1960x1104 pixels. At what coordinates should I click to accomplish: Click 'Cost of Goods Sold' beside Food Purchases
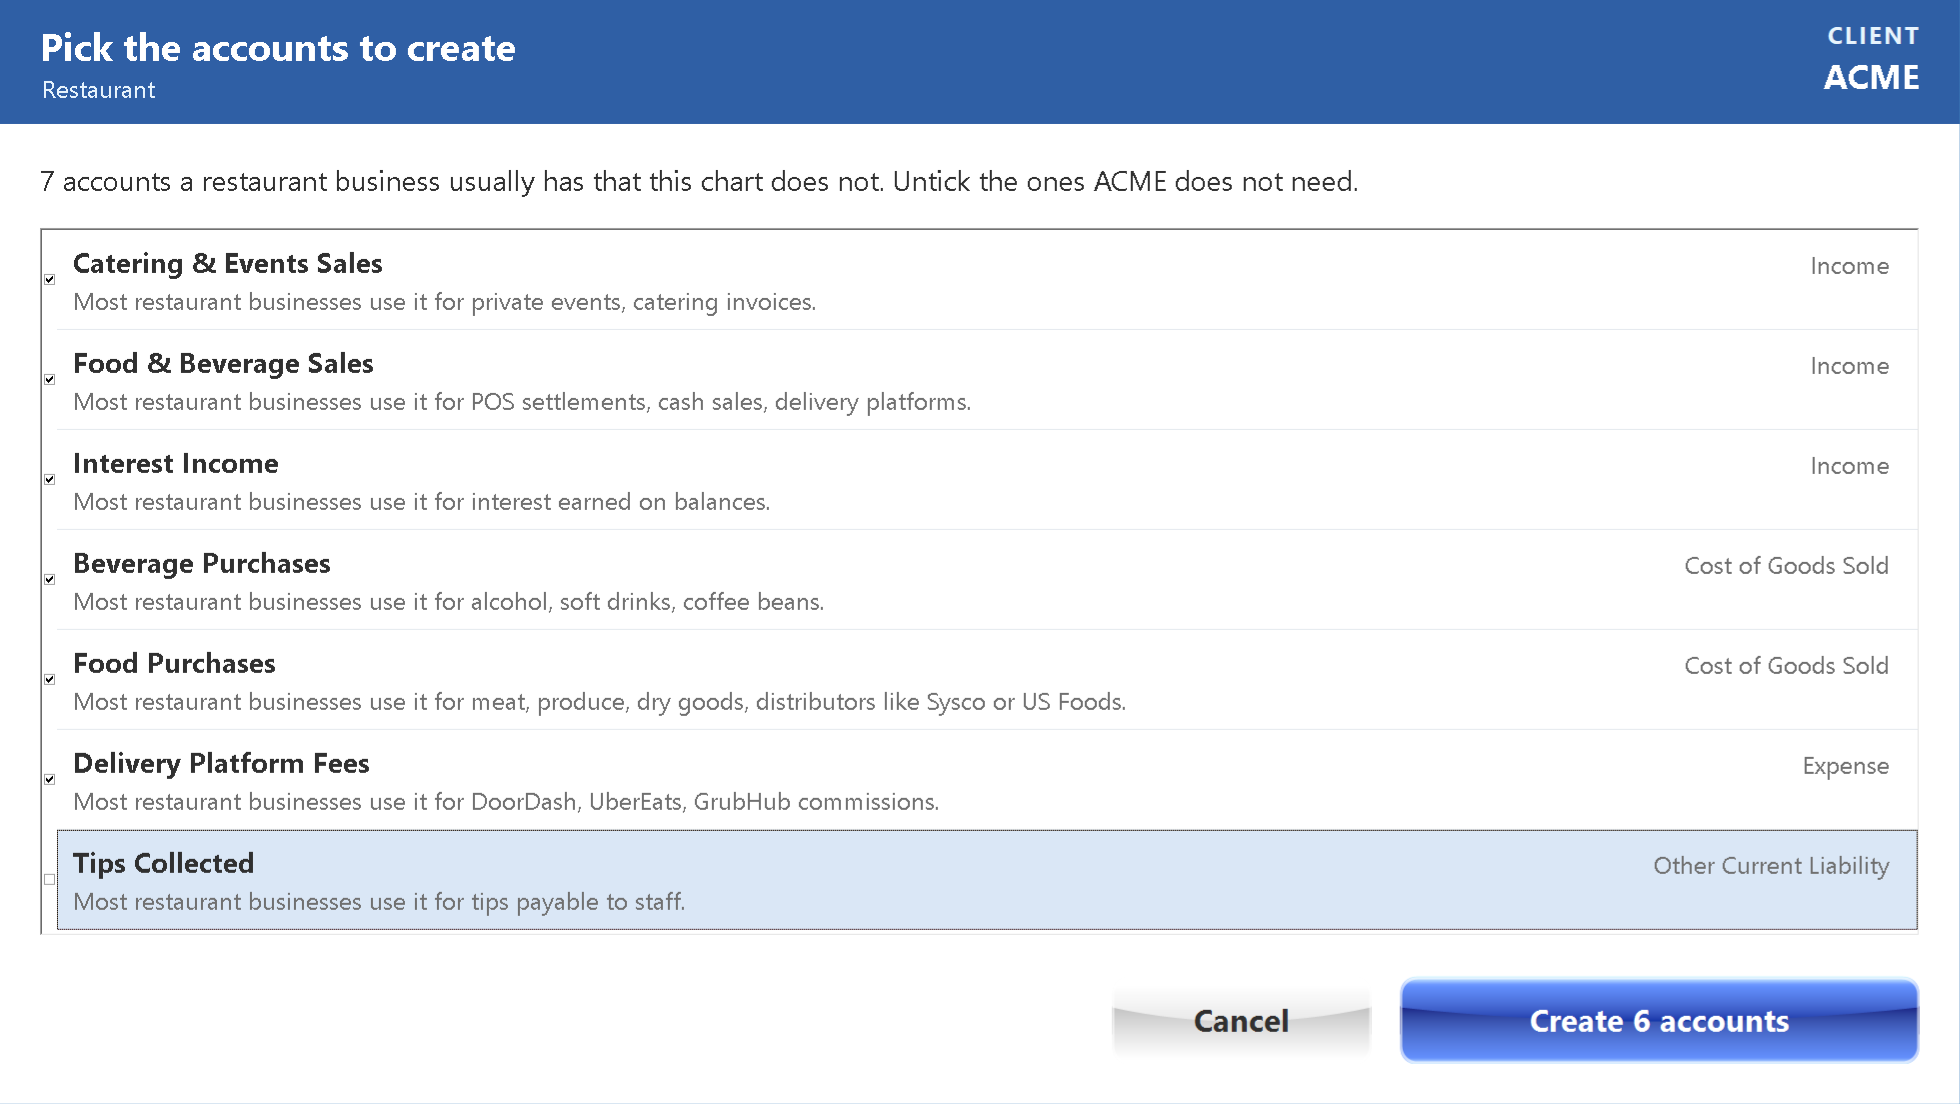click(1786, 666)
